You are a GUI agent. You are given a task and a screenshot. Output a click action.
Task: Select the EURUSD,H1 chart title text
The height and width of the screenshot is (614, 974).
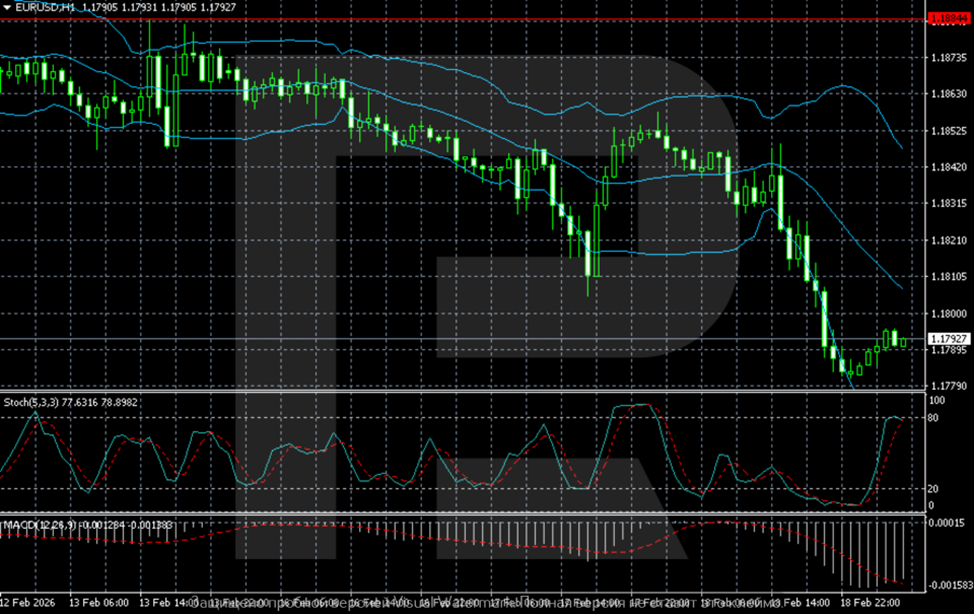[45, 7]
